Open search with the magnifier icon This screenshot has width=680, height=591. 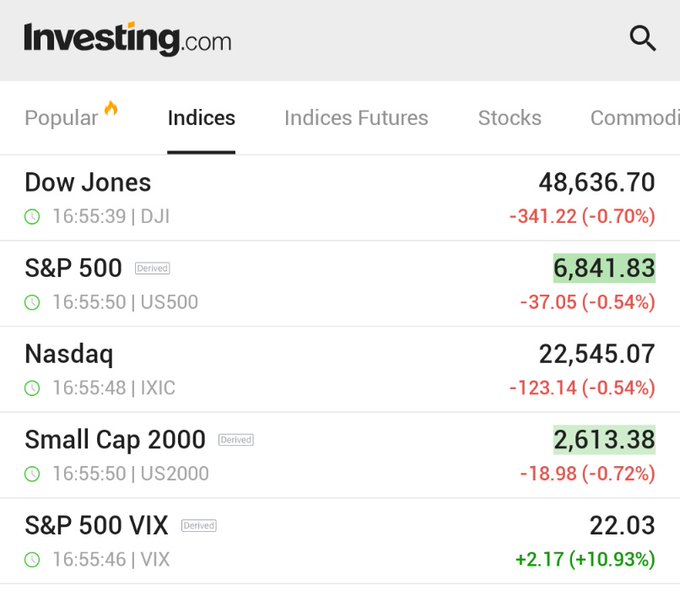(x=642, y=39)
